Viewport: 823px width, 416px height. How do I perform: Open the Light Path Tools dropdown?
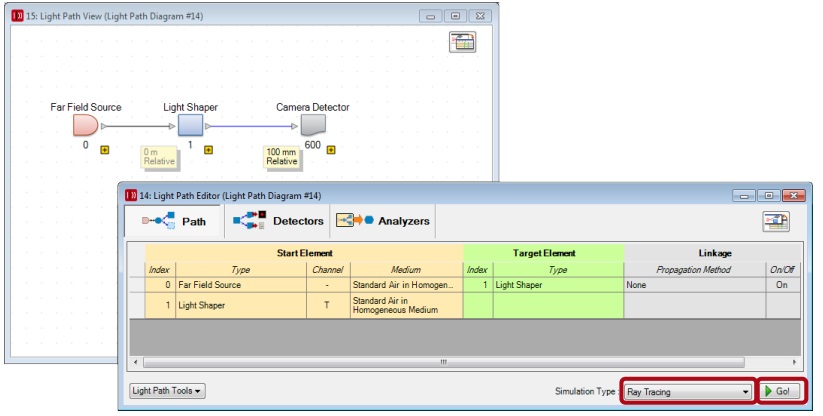(x=167, y=391)
